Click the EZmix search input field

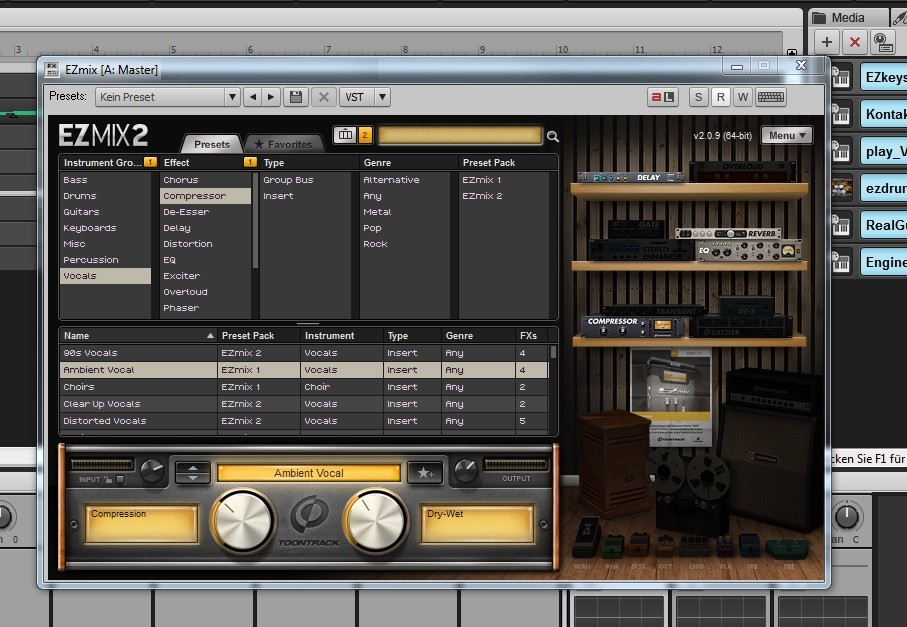click(460, 135)
